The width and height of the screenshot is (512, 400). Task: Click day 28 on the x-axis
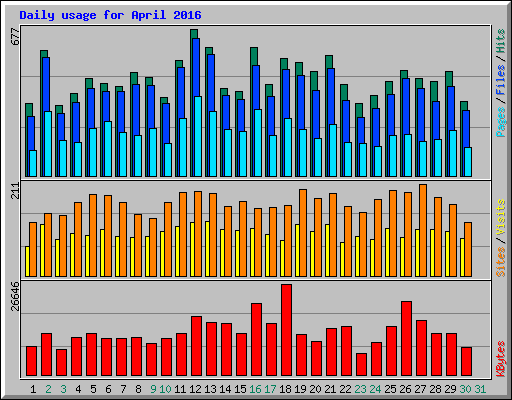point(435,389)
